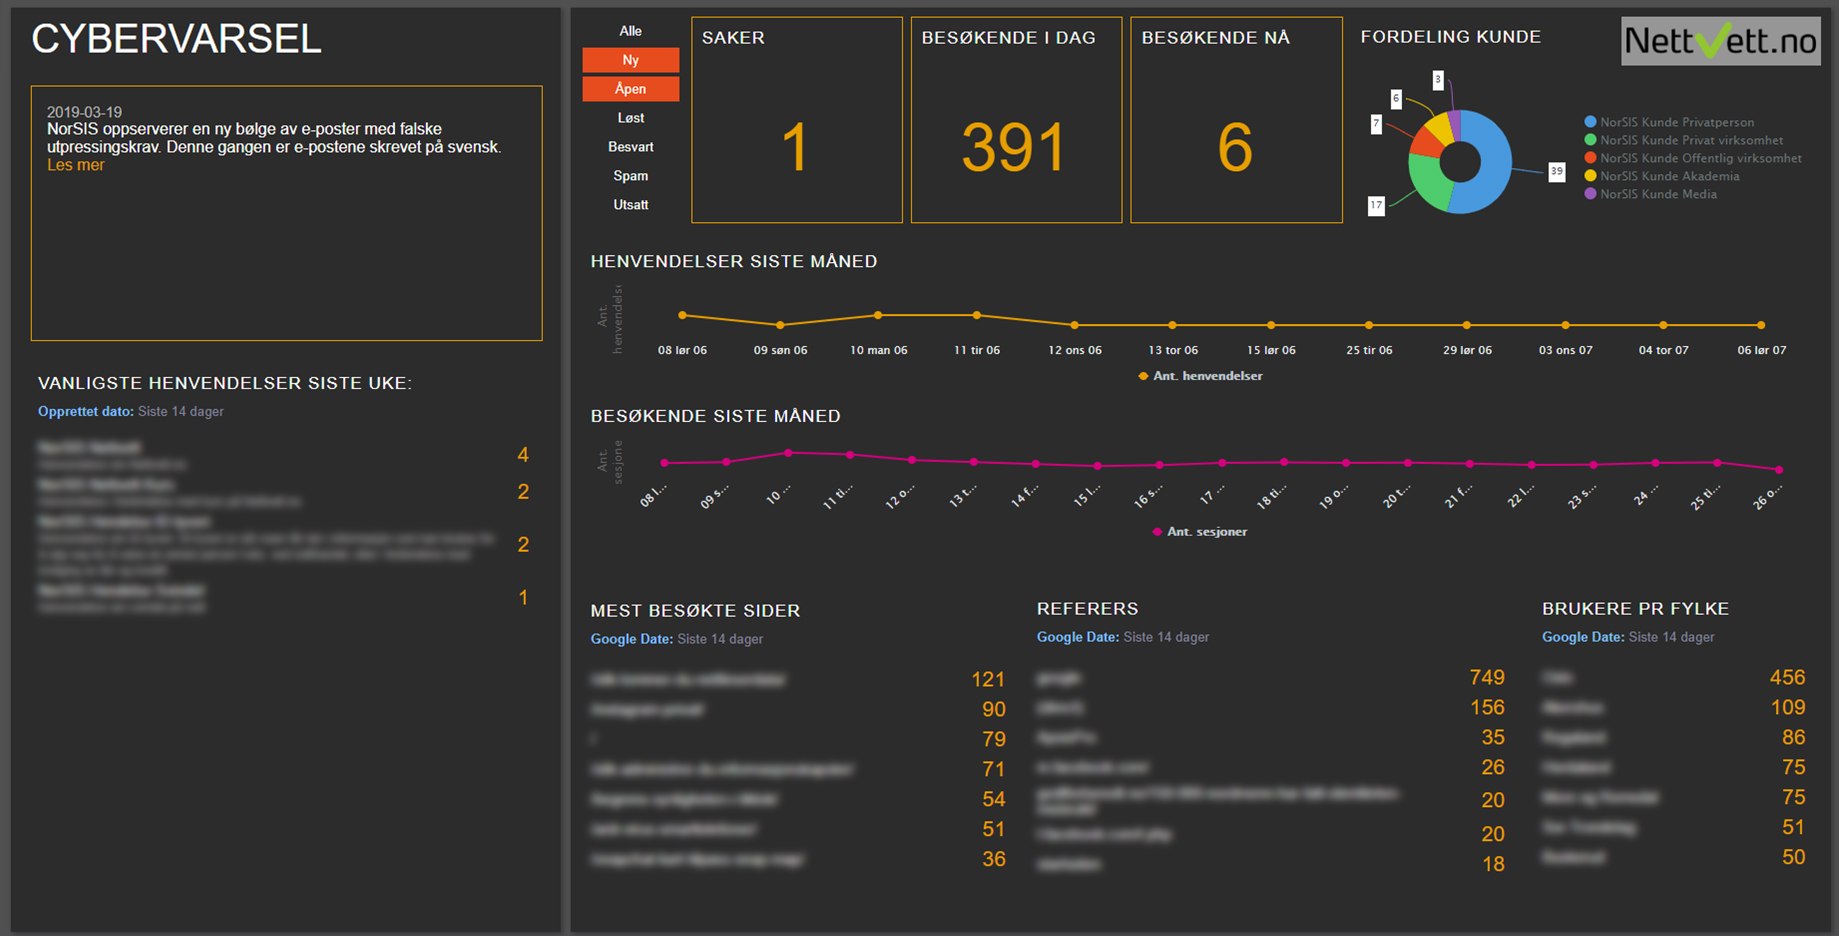Toggle the Ant. sesjoner legend marker
The width and height of the screenshot is (1839, 936).
[x=1157, y=532]
